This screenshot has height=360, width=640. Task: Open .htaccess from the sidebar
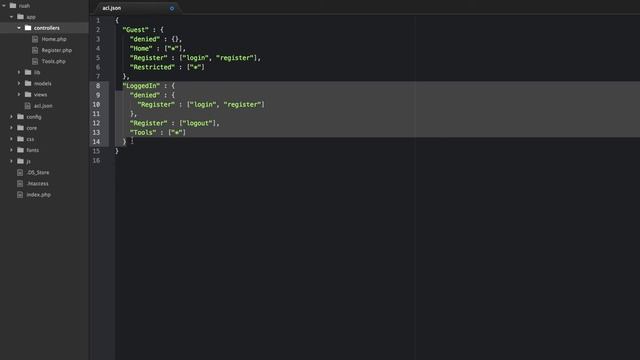pos(38,183)
